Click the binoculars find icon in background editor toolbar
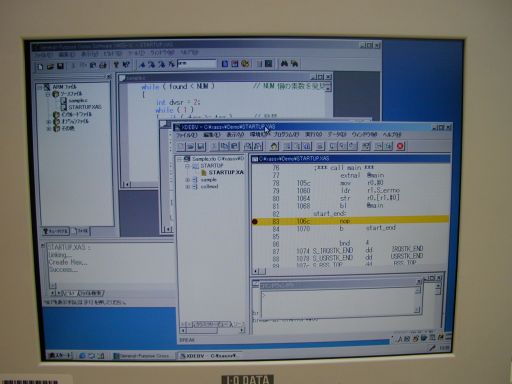The image size is (512, 384). click(284, 63)
